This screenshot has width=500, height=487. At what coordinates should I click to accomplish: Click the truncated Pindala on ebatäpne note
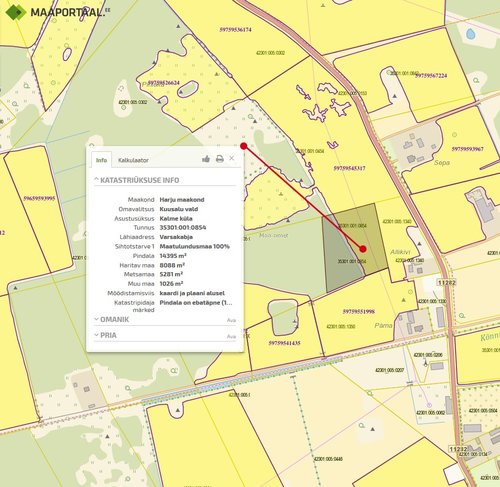pos(196,303)
